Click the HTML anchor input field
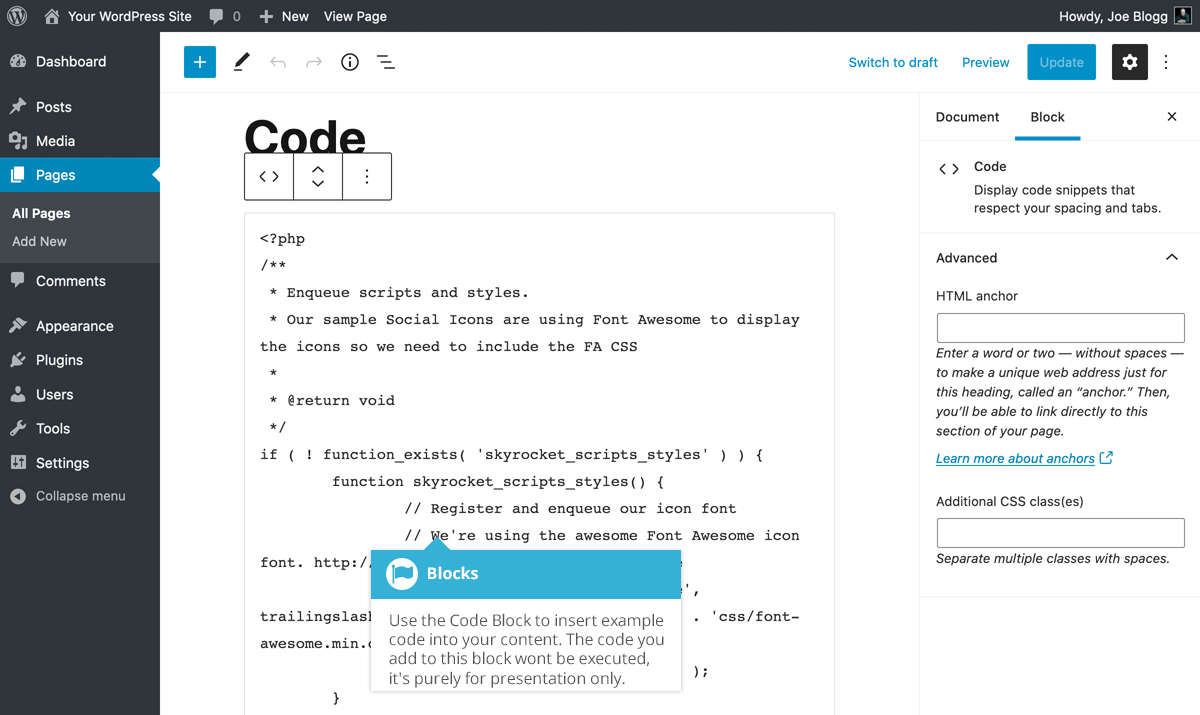Image resolution: width=1200 pixels, height=715 pixels. pos(1060,327)
